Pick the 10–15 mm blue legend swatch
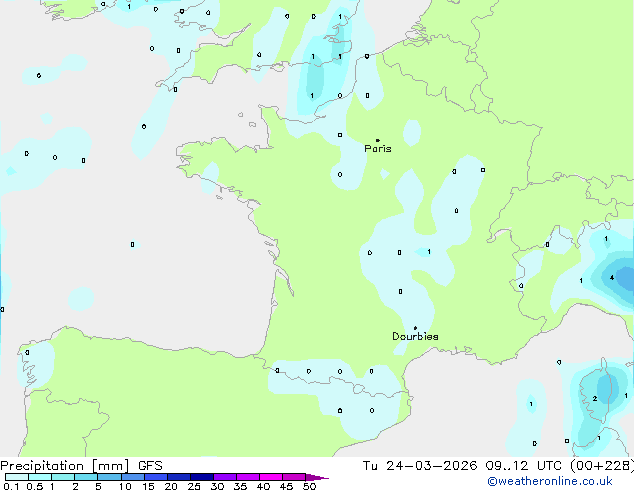Viewport: 634px width, 490px height. 132,477
